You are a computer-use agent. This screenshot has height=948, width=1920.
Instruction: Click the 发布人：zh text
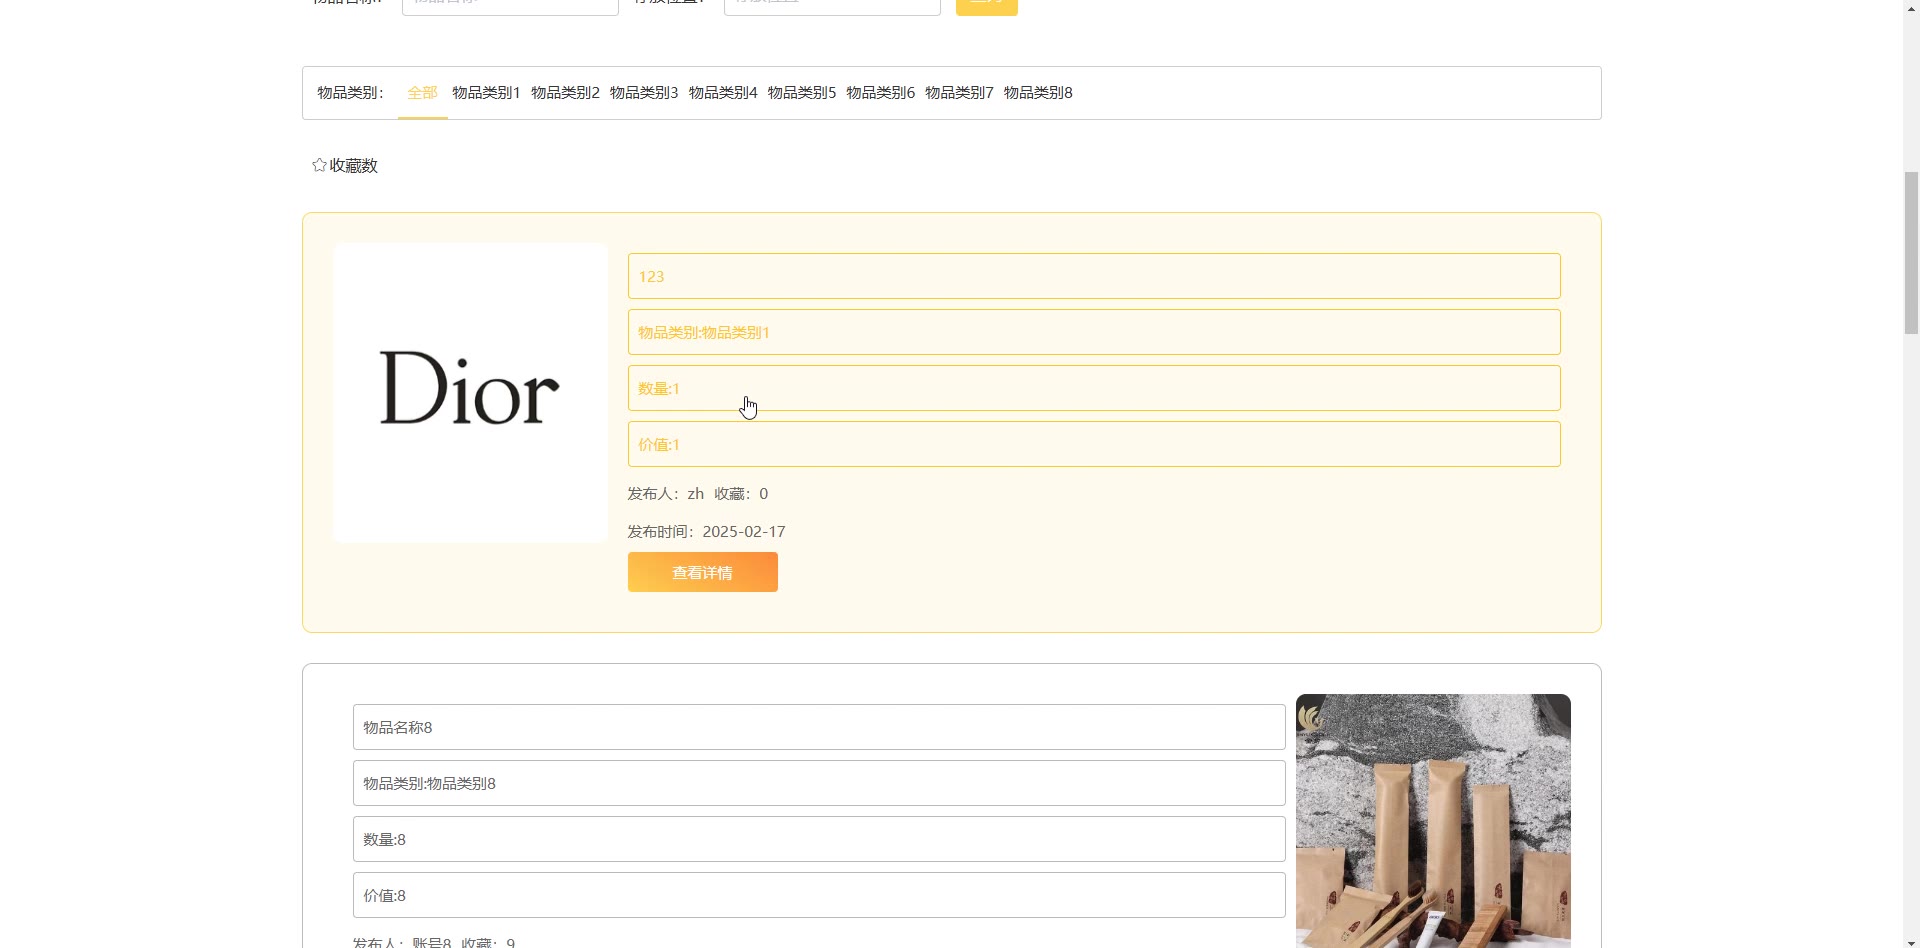(666, 494)
